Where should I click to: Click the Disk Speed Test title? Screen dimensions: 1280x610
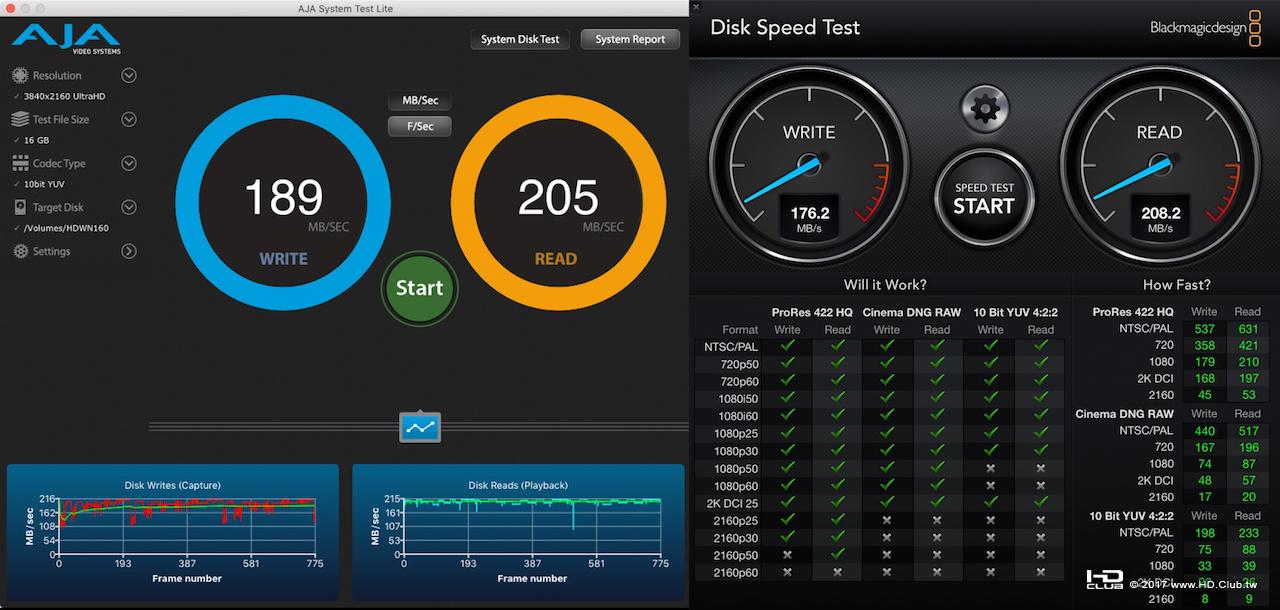pyautogui.click(x=785, y=27)
